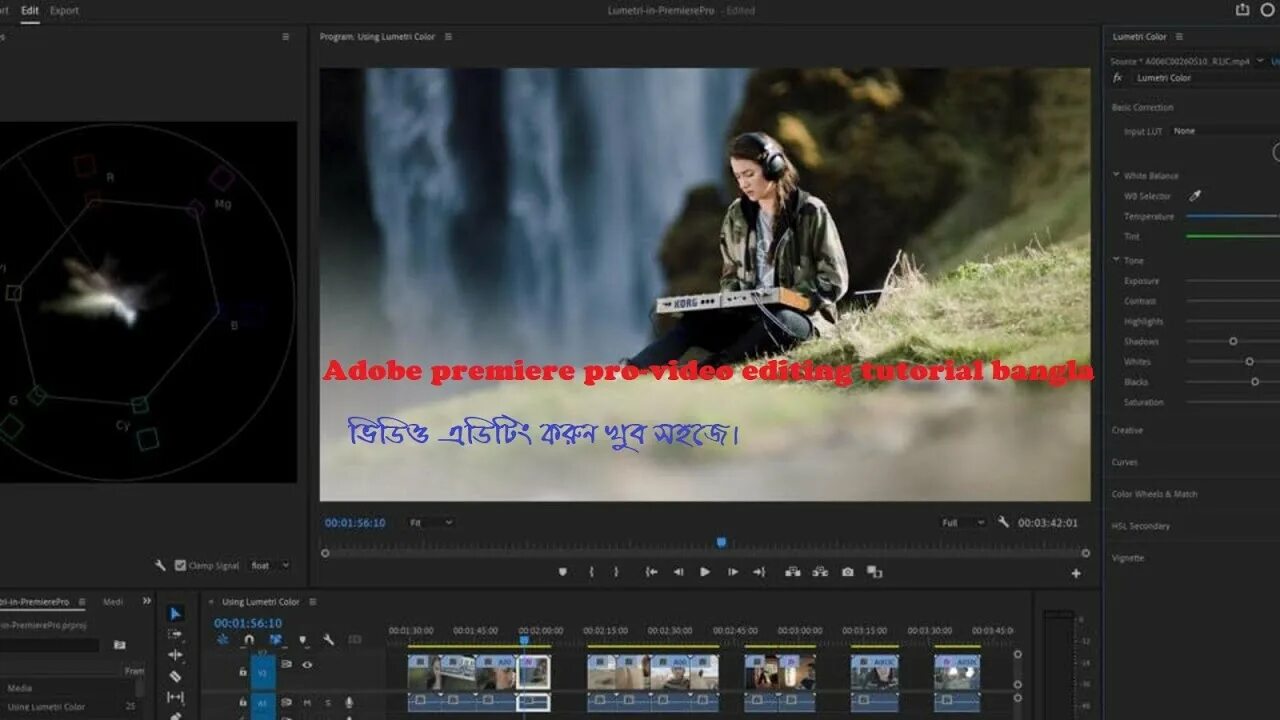The image size is (1280, 720).
Task: Toggle V1 track output eye
Action: (307, 664)
